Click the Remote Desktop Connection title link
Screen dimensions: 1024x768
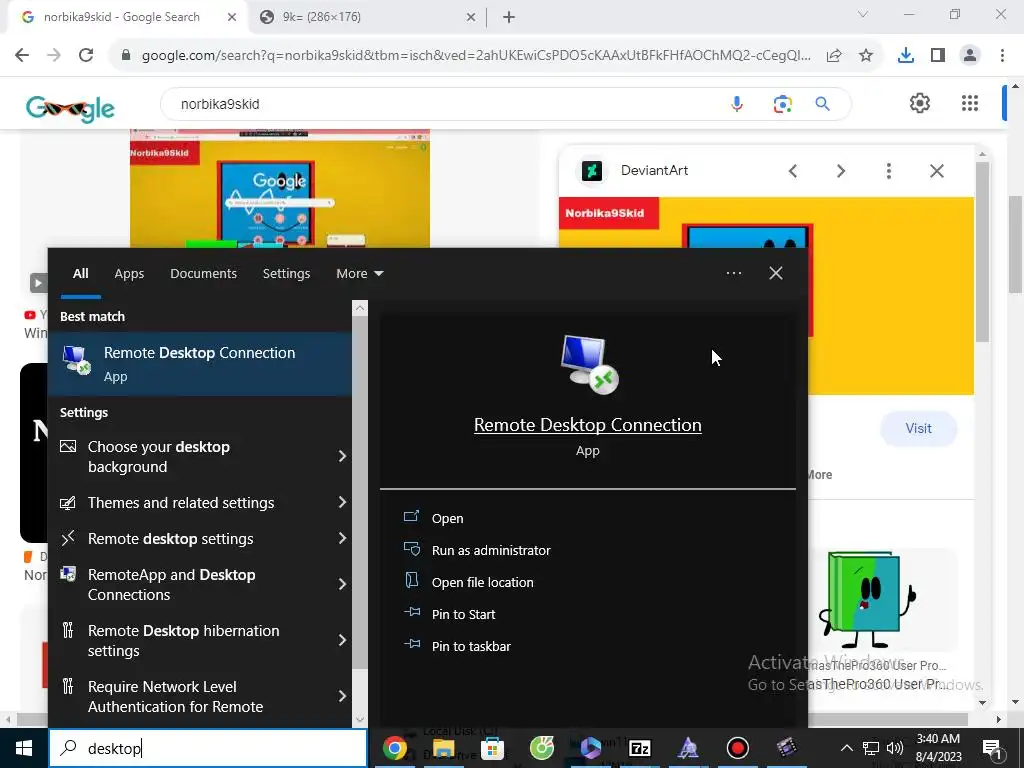pyautogui.click(x=588, y=425)
